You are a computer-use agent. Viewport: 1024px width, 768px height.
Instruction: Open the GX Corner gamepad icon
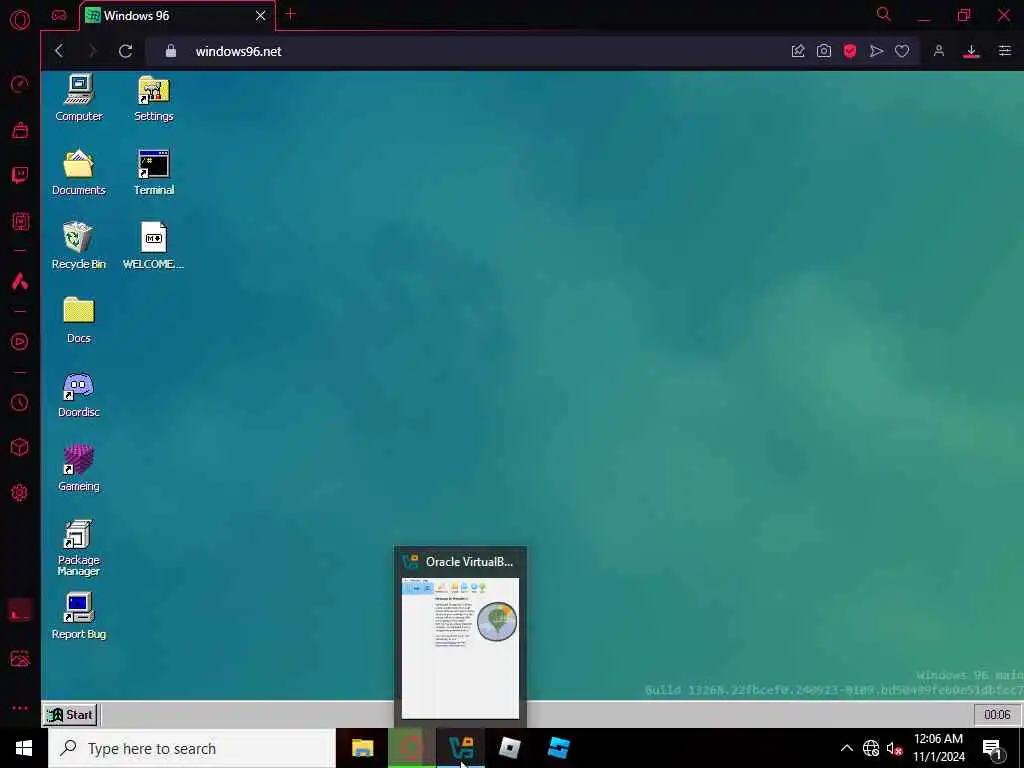tap(59, 15)
